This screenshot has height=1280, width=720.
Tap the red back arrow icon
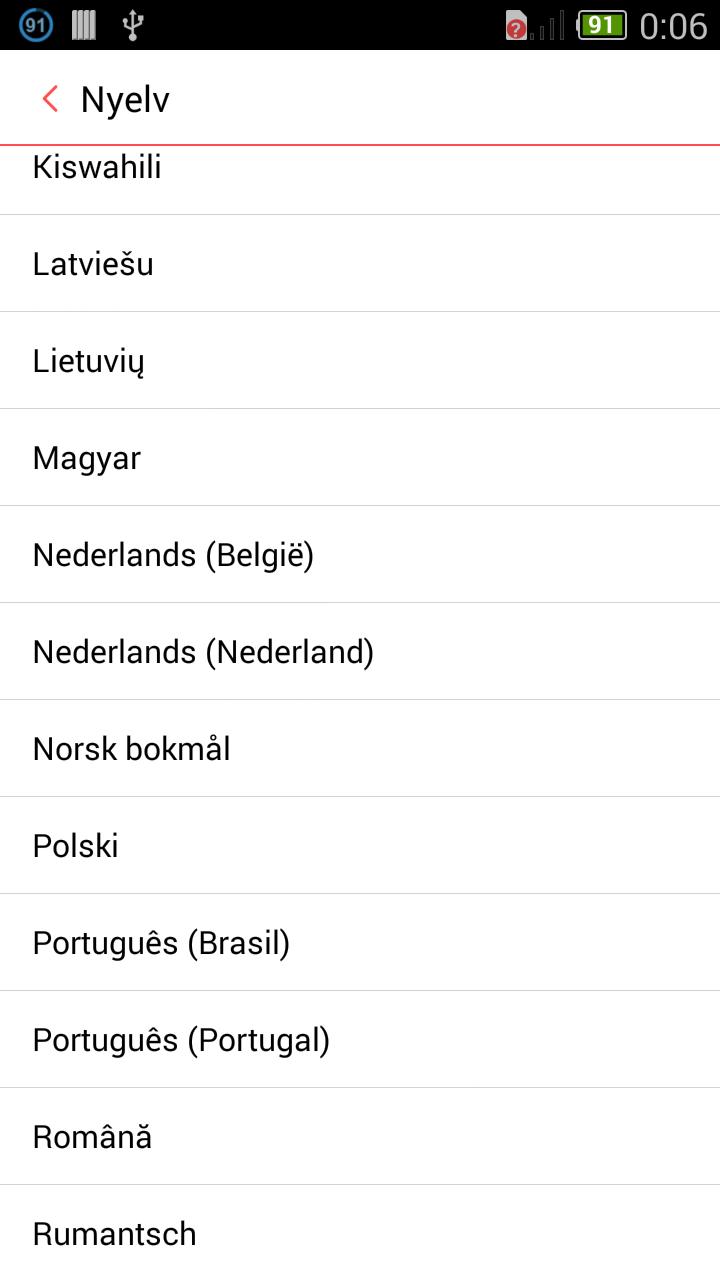tap(50, 99)
